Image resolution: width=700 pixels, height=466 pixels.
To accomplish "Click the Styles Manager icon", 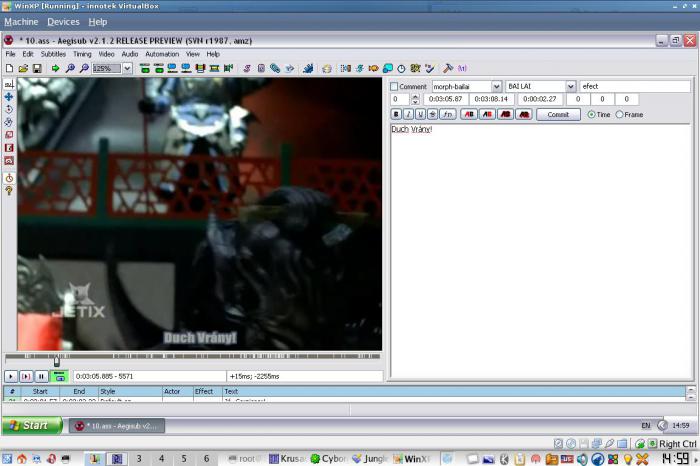I will pyautogui.click(x=247, y=68).
